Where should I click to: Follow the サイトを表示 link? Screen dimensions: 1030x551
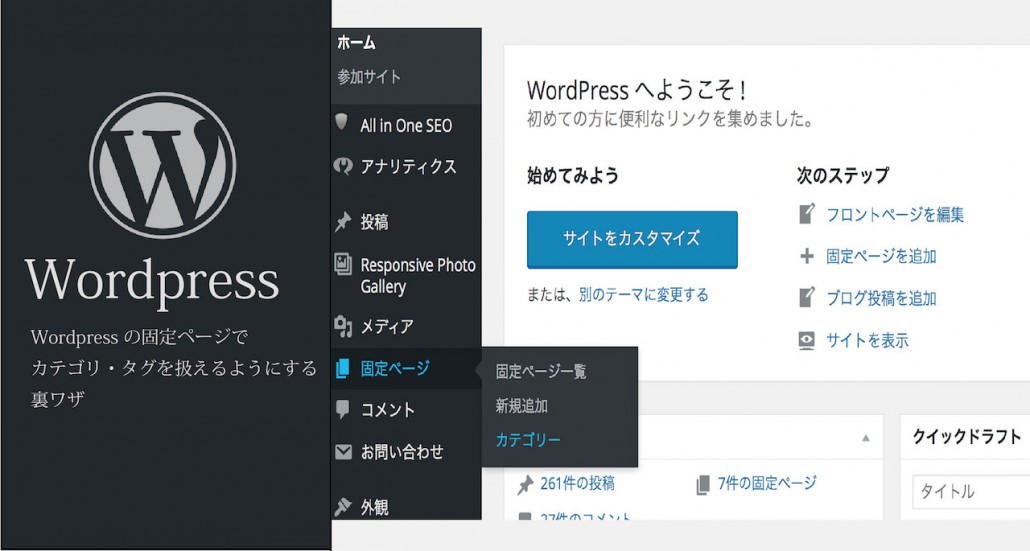click(x=867, y=340)
